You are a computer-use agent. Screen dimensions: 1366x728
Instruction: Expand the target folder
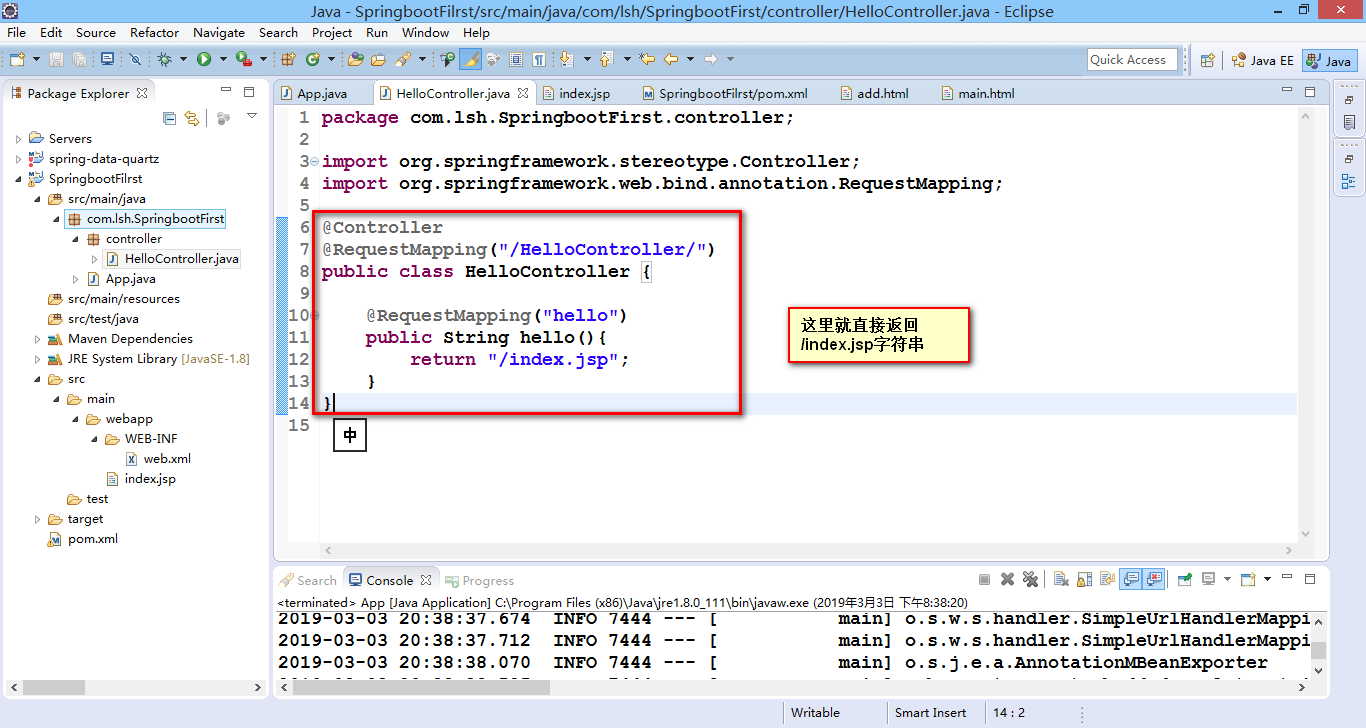click(38, 519)
